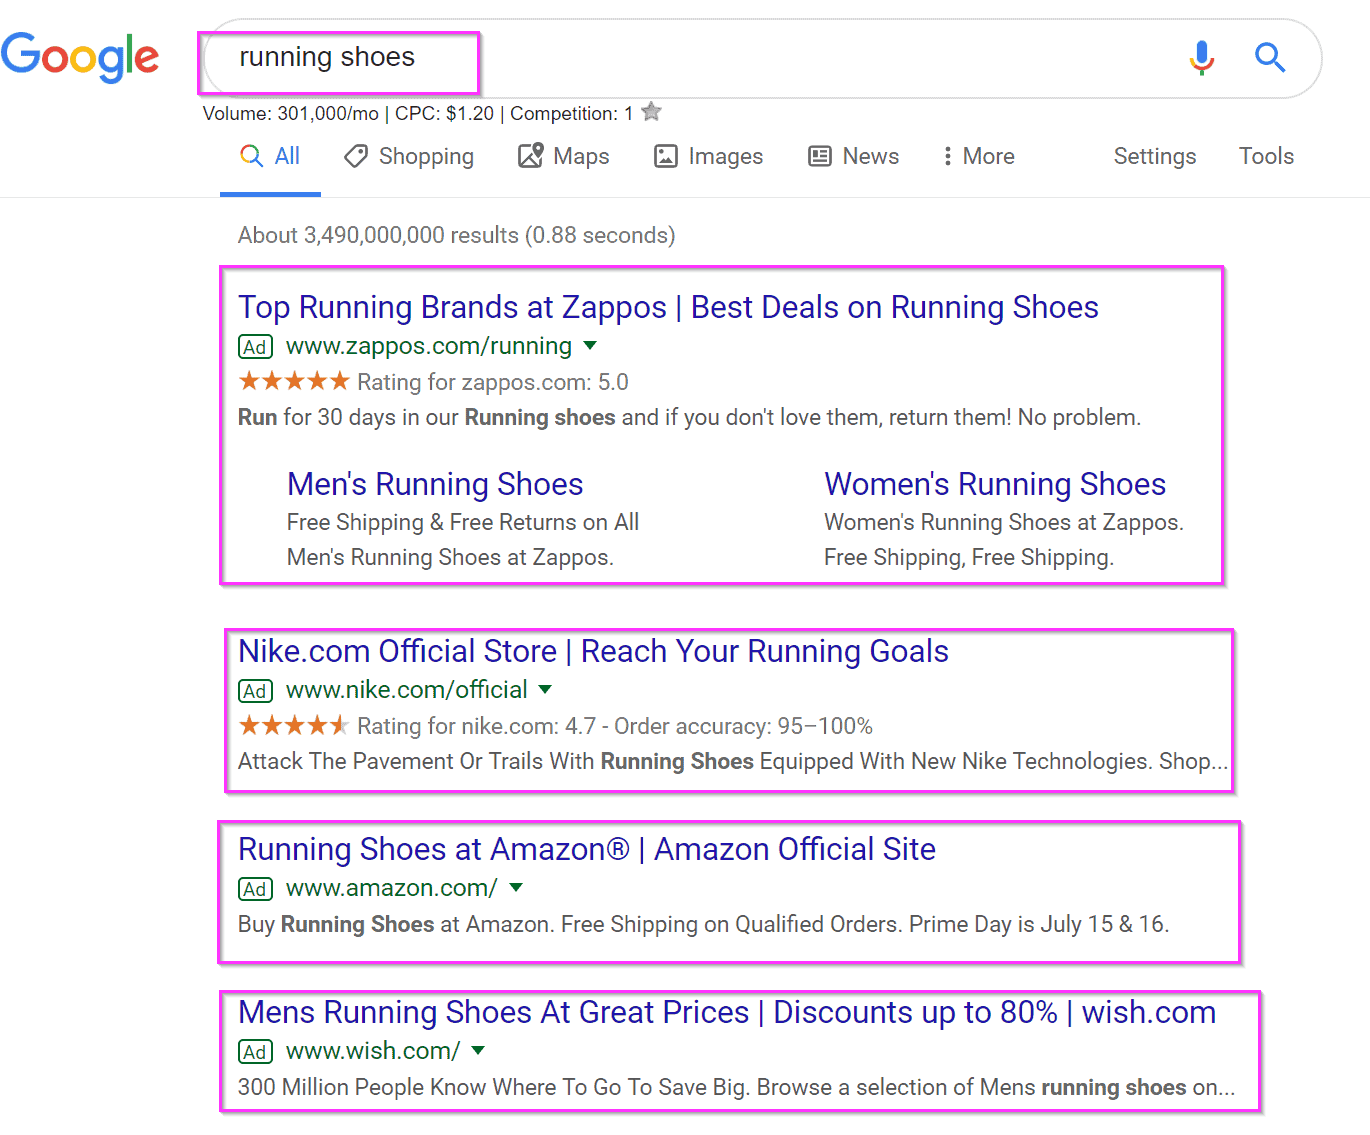Screen dimensions: 1370x1135
Task: Click the www.zappos.com/running URL text
Action: [429, 346]
